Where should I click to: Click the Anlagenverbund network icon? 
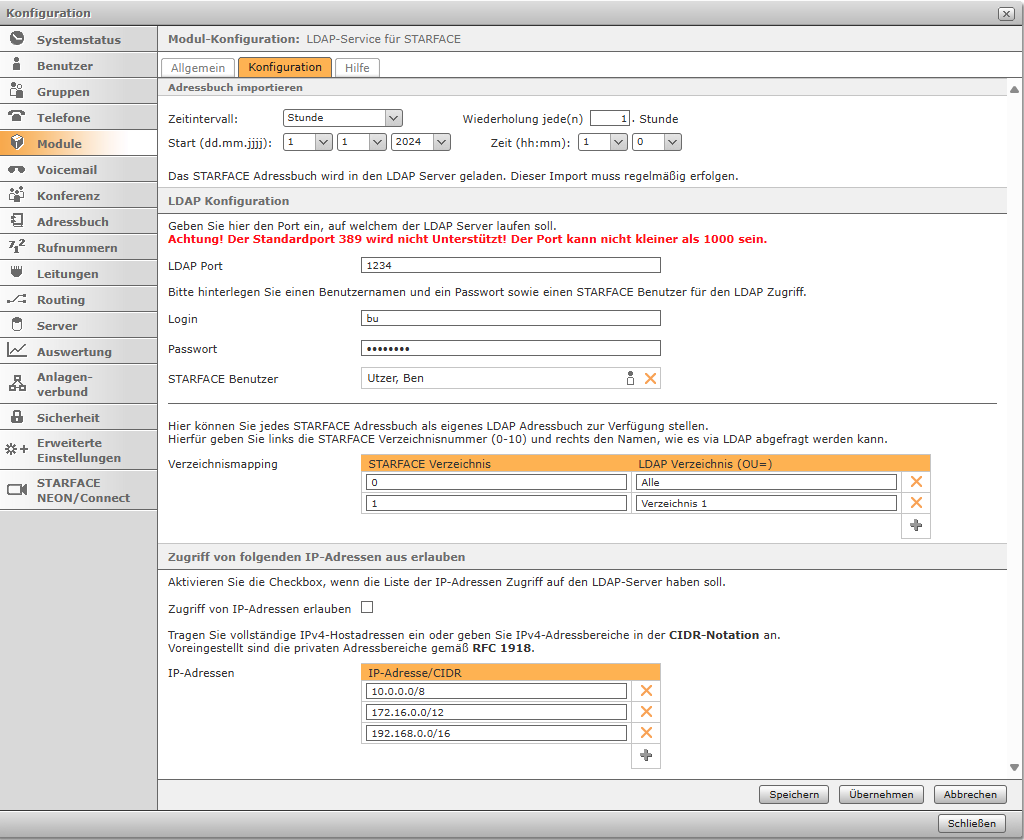pos(17,383)
